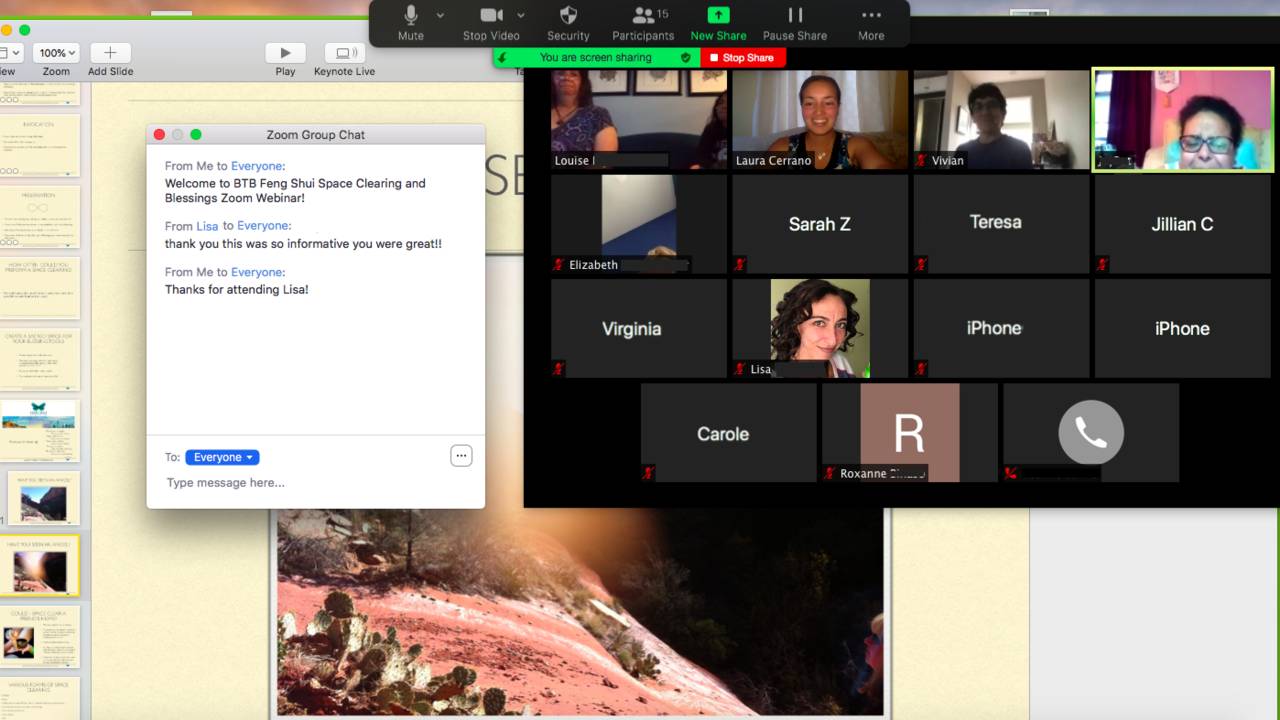This screenshot has height=720, width=1280.
Task: Open the microphone audio options chevron
Action: (441, 15)
